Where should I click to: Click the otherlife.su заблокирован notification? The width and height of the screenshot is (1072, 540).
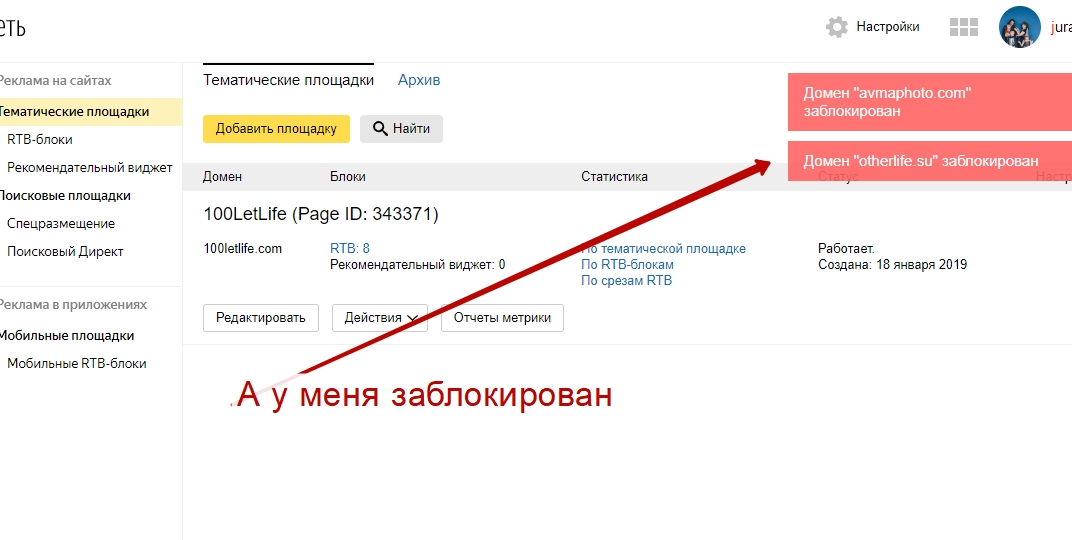point(930,161)
